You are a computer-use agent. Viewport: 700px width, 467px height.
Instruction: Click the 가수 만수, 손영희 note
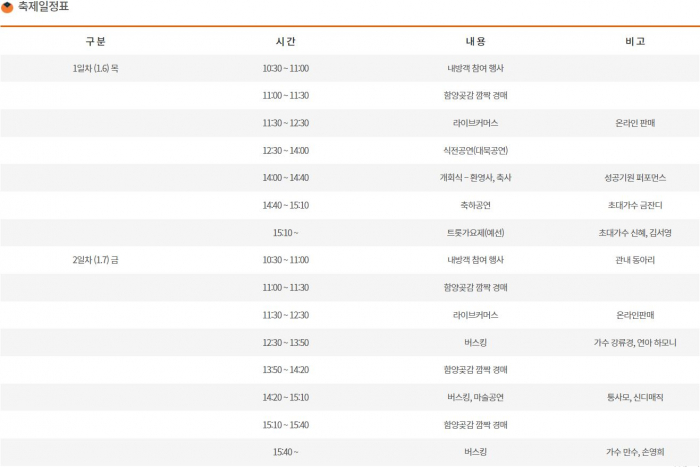[x=634, y=452]
